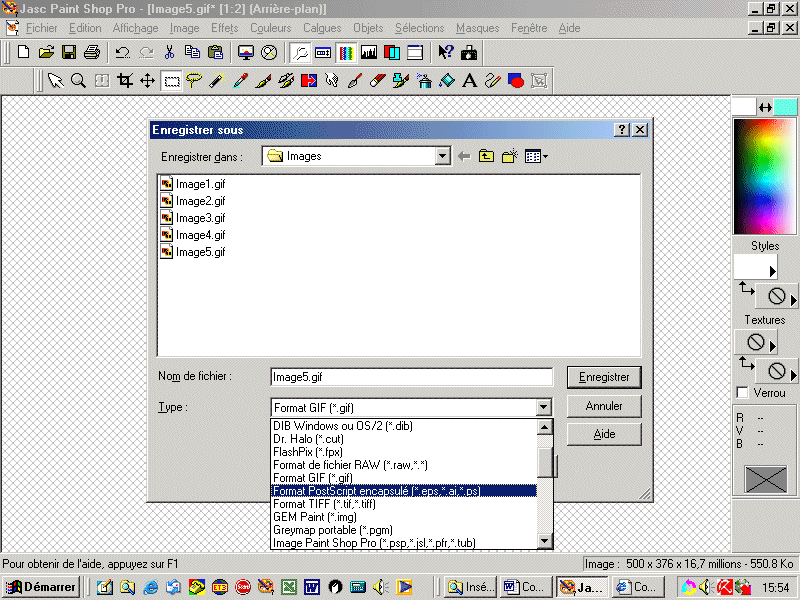Click the Paste clipboard icon

pos(215,52)
